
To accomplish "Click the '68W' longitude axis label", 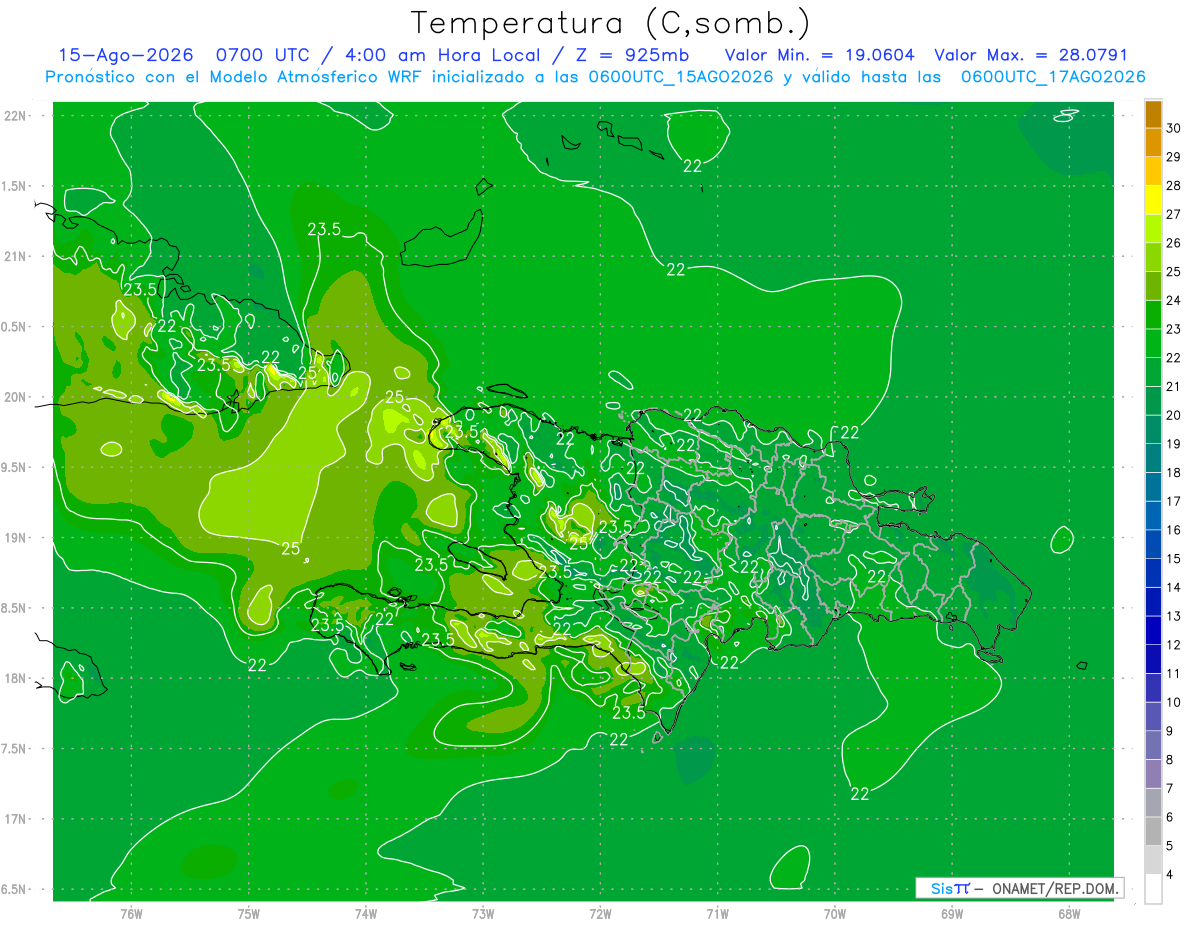I will pyautogui.click(x=1069, y=914).
